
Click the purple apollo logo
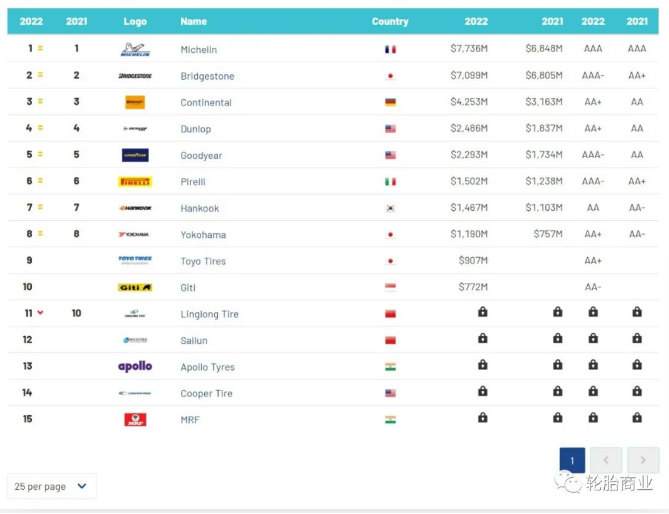(x=135, y=366)
